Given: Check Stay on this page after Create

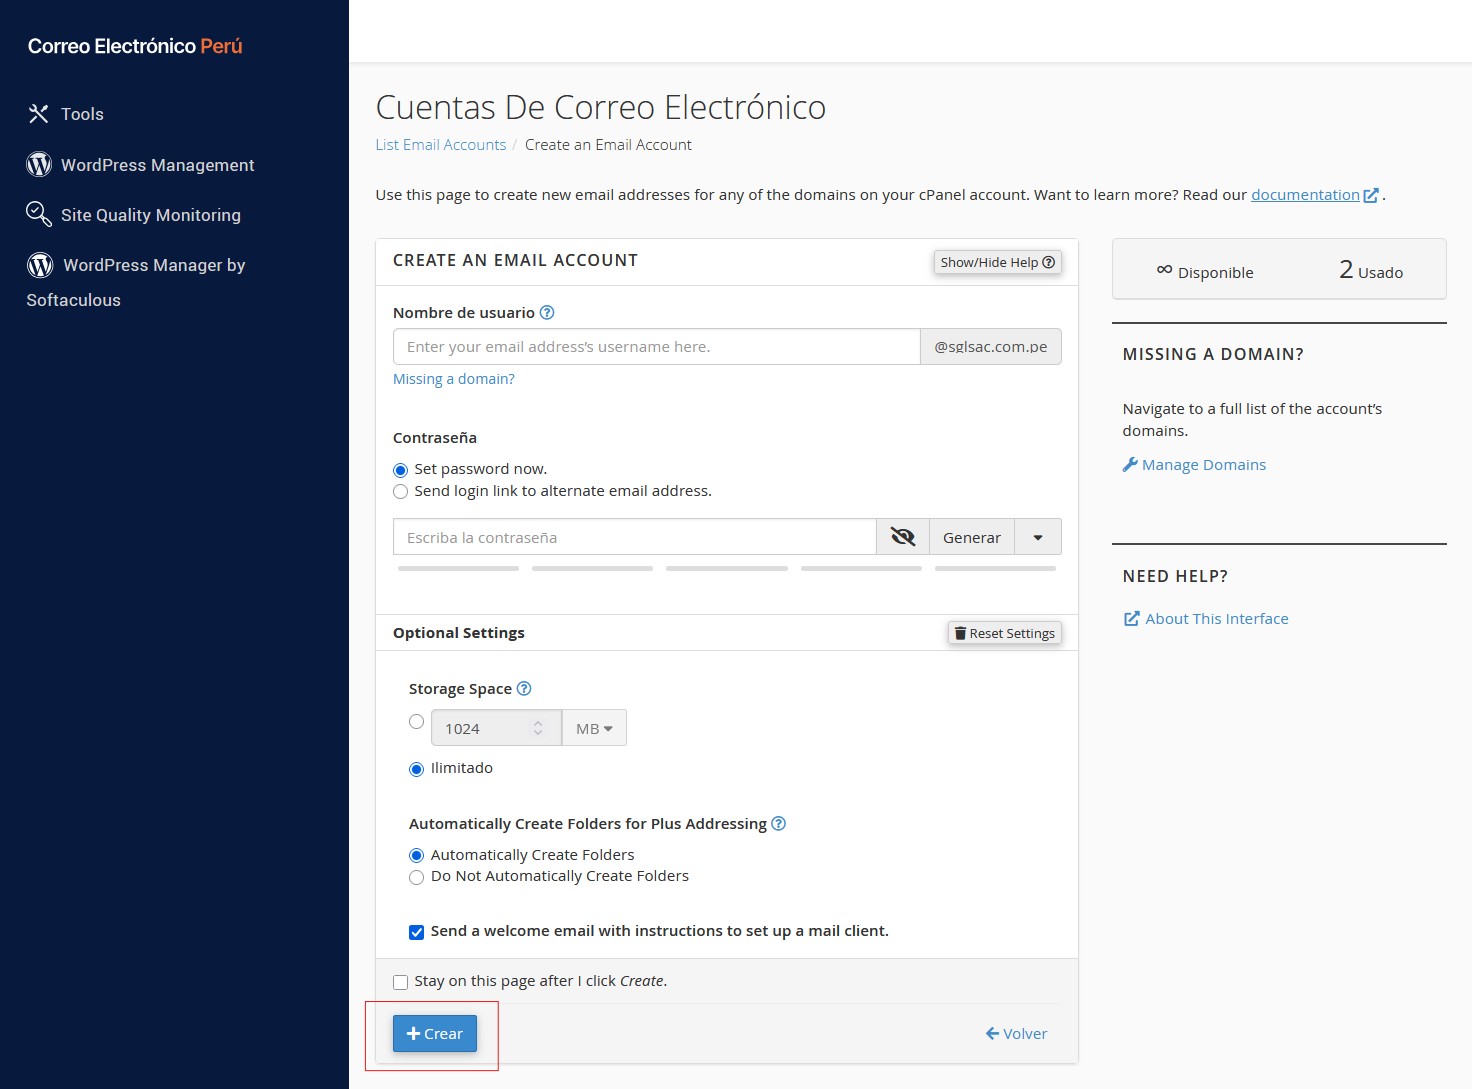Looking at the screenshot, I should pyautogui.click(x=401, y=982).
